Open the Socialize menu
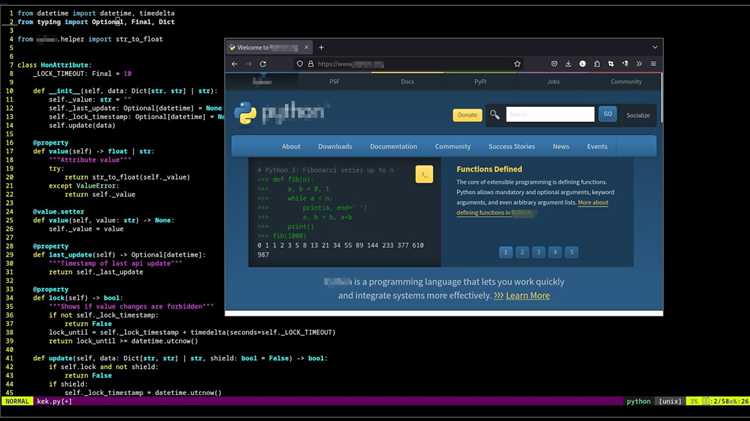The width and height of the screenshot is (750, 421). pos(638,115)
